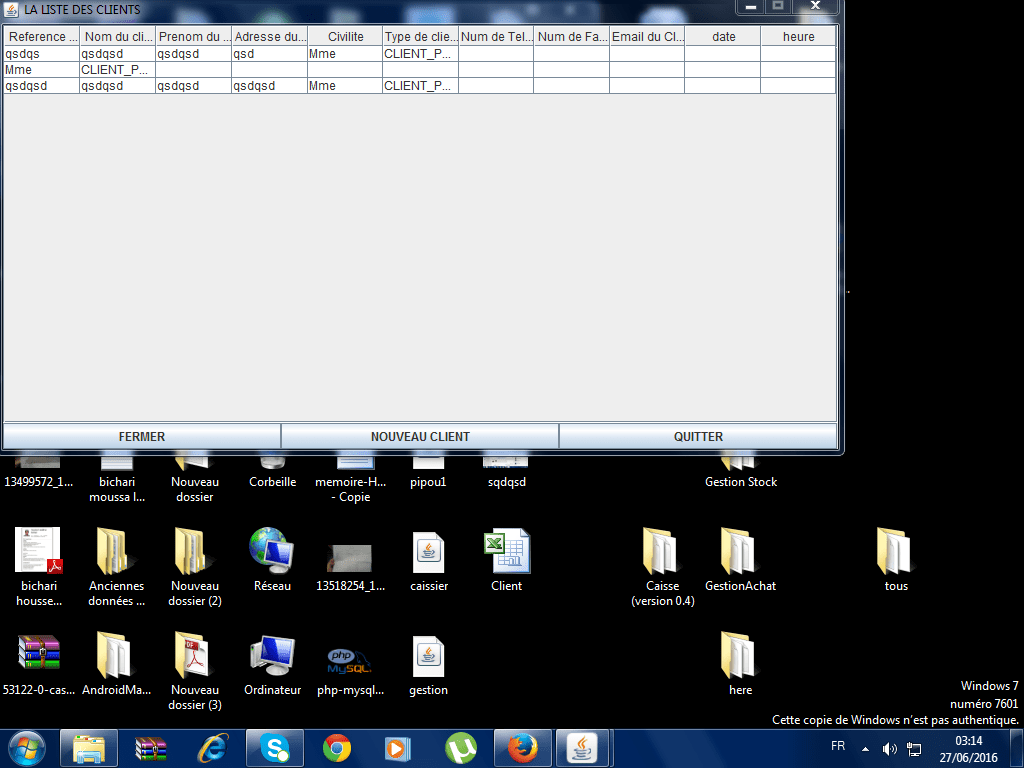The image size is (1024, 768).
Task: Click the volume icon in system tray
Action: point(889,748)
